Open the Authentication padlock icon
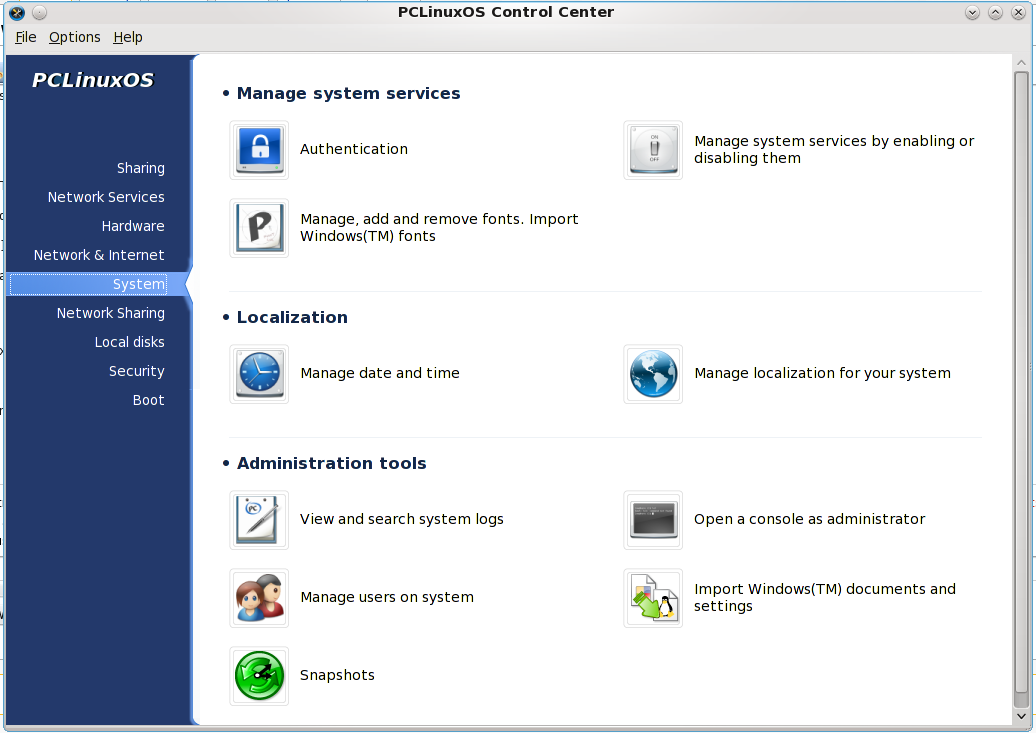Screen dimensions: 1036x733 coord(259,150)
